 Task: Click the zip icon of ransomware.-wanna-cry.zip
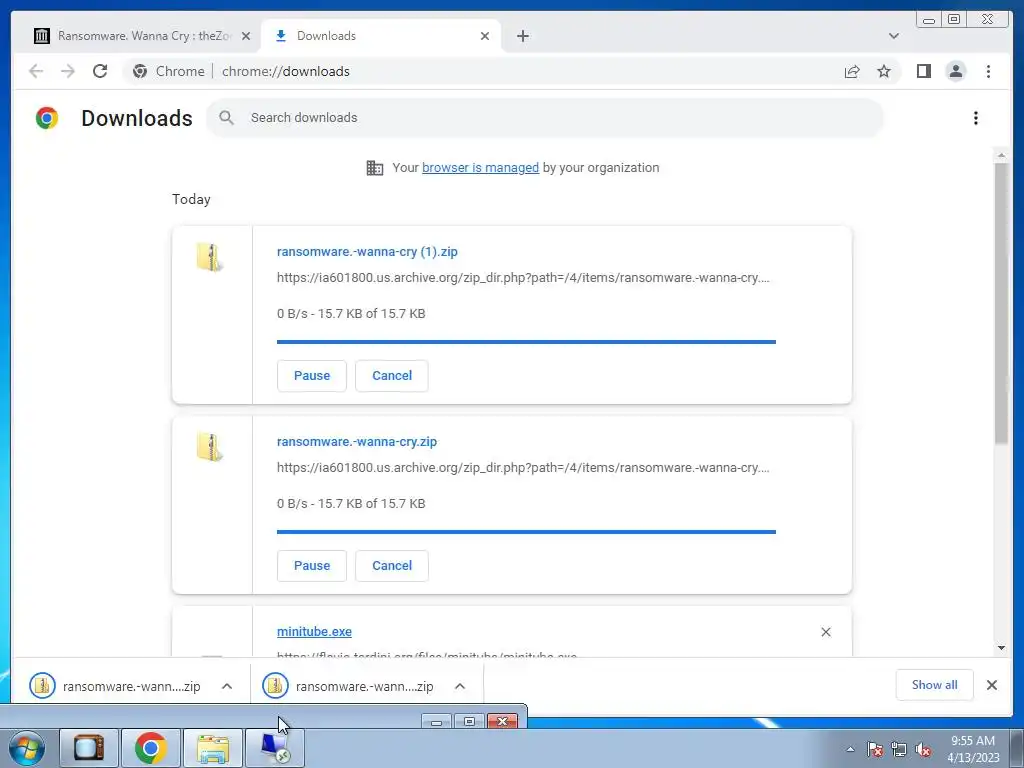210,447
